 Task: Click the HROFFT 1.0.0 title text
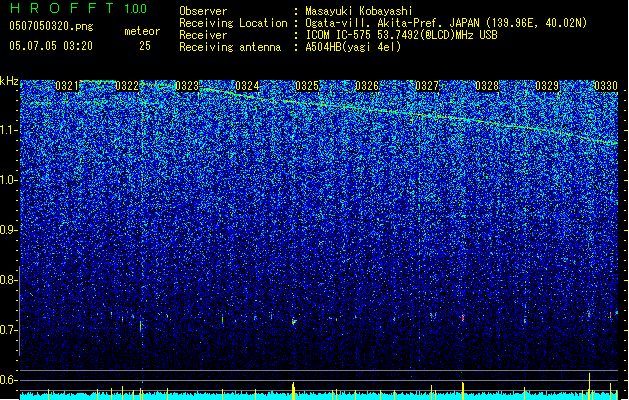pyautogui.click(x=78, y=8)
